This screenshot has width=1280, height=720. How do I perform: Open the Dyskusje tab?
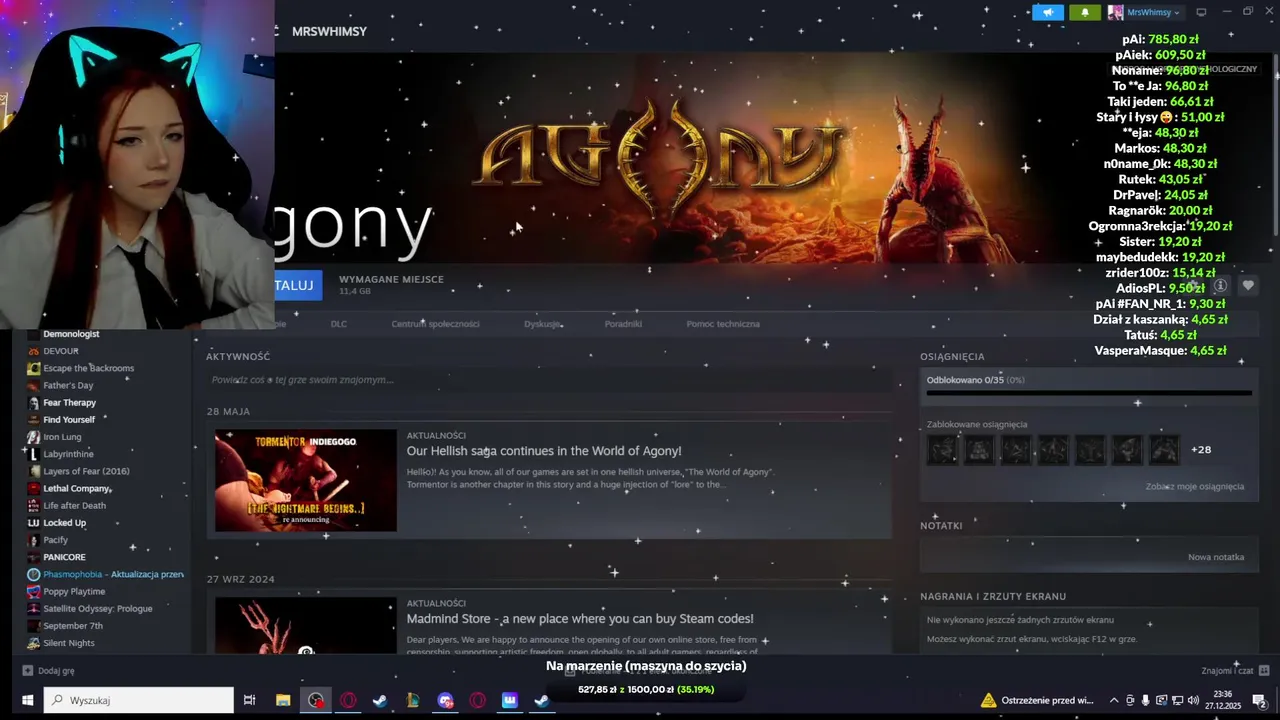pos(542,324)
